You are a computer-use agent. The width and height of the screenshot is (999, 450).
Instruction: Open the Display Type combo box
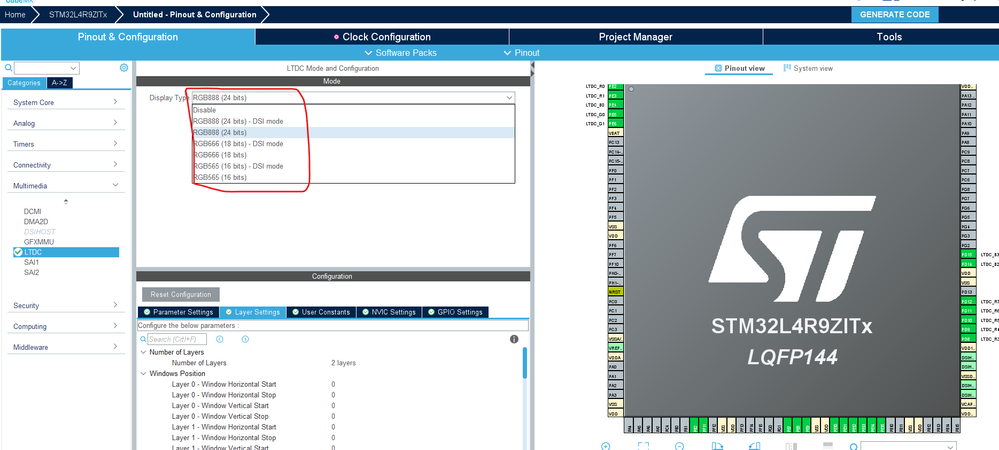[353, 98]
